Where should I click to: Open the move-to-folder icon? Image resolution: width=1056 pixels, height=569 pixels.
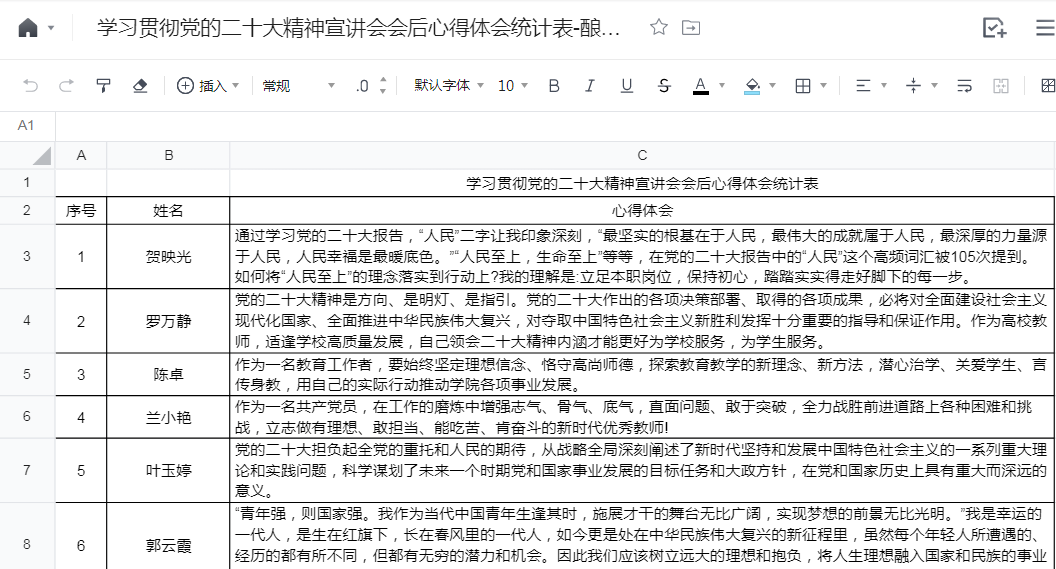click(691, 28)
